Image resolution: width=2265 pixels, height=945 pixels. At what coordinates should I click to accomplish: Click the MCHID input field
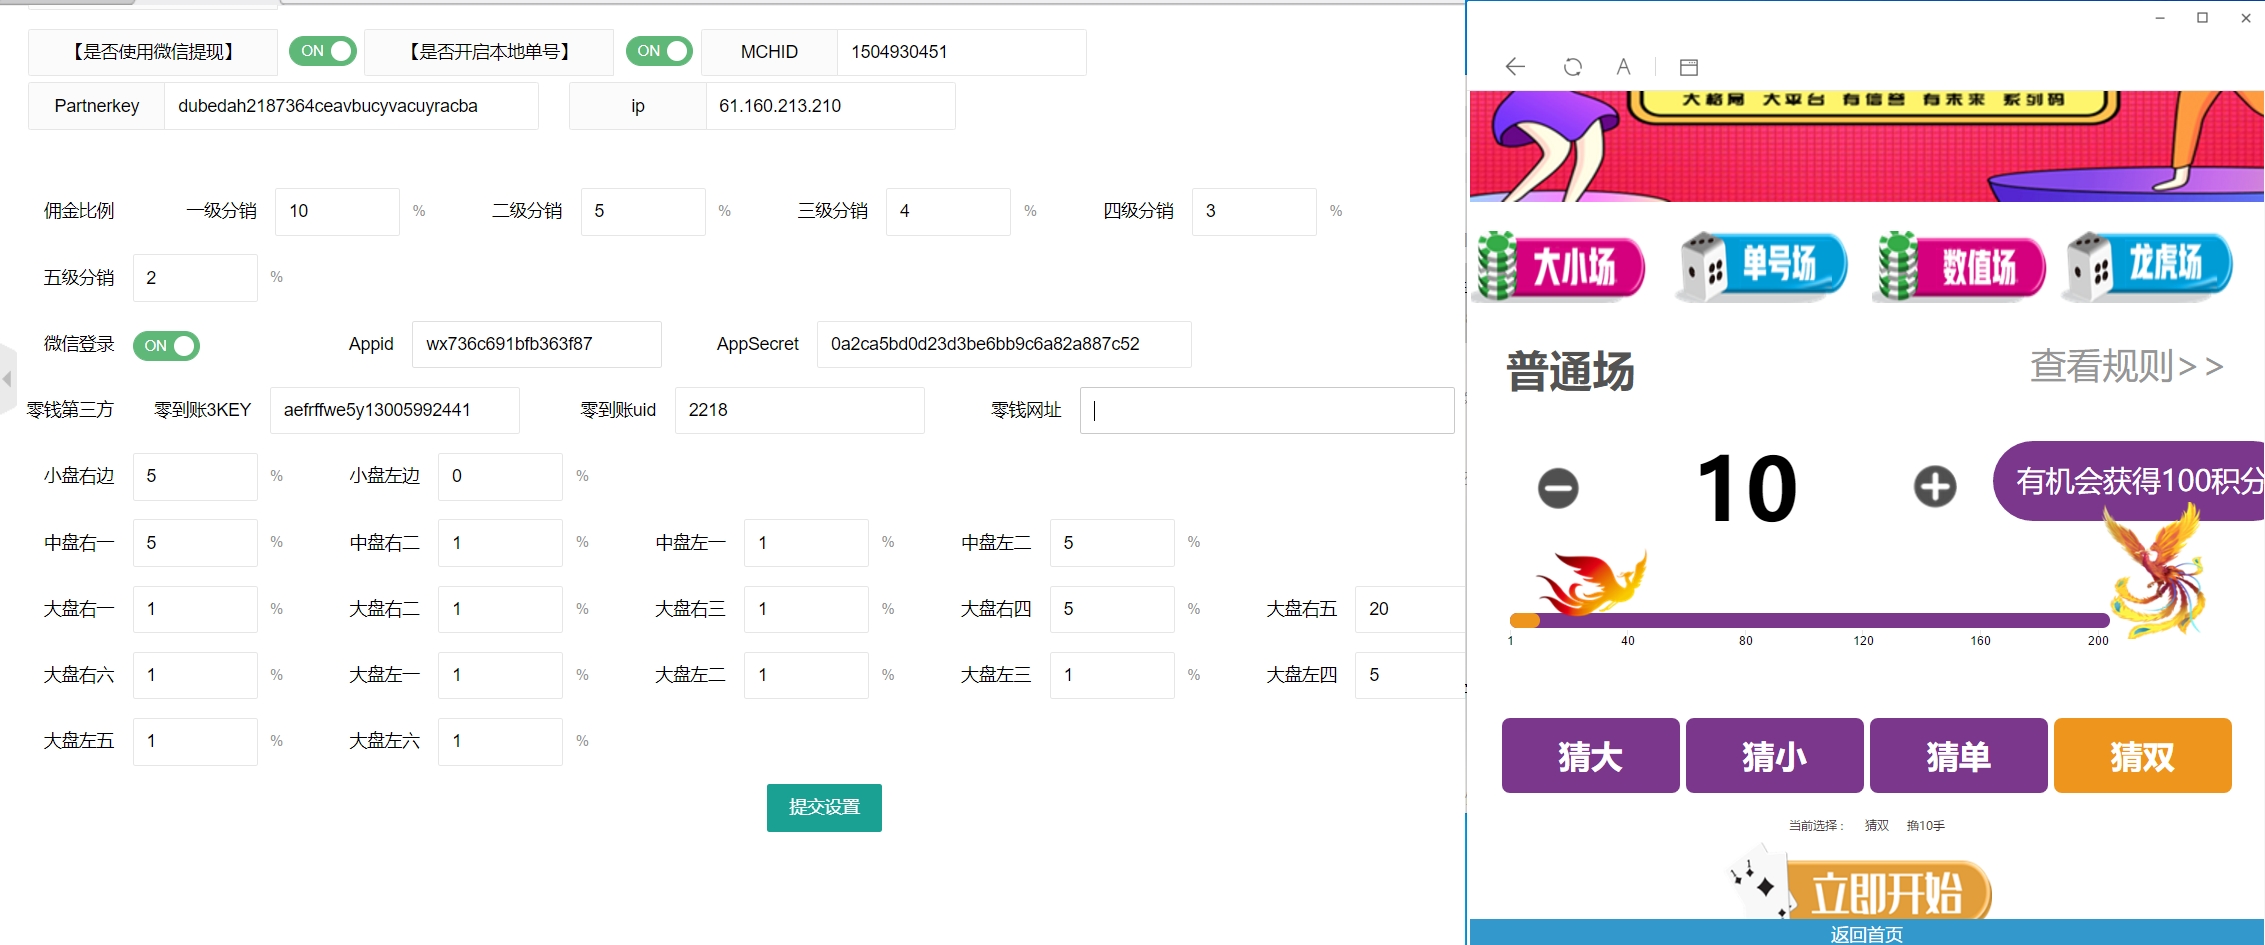point(961,52)
